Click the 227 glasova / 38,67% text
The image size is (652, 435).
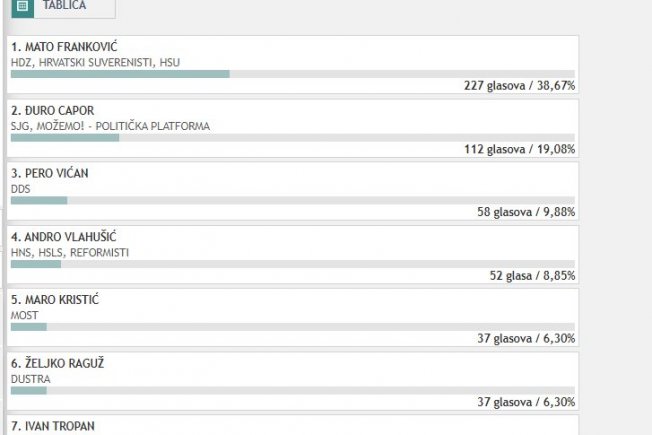click(519, 86)
